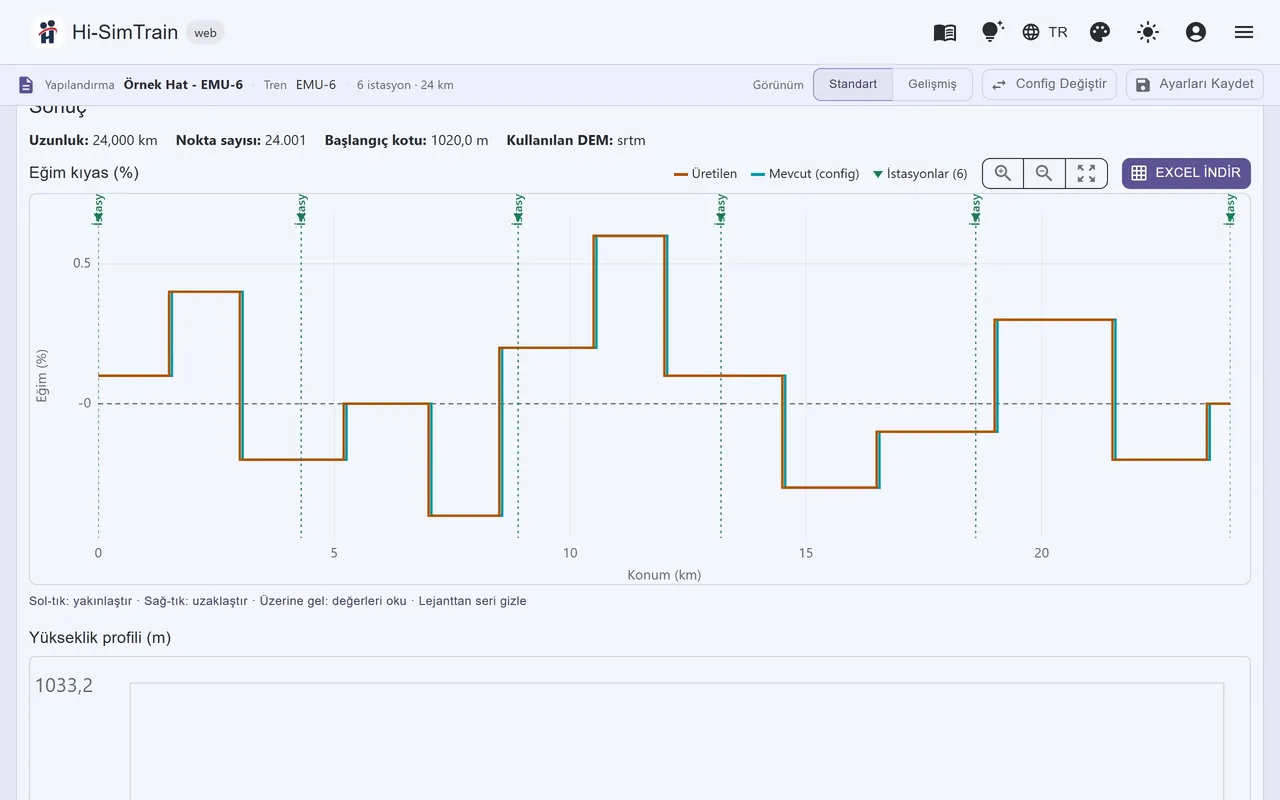Image resolution: width=1280 pixels, height=800 pixels.
Task: Open the color palette theme icon
Action: point(1100,32)
